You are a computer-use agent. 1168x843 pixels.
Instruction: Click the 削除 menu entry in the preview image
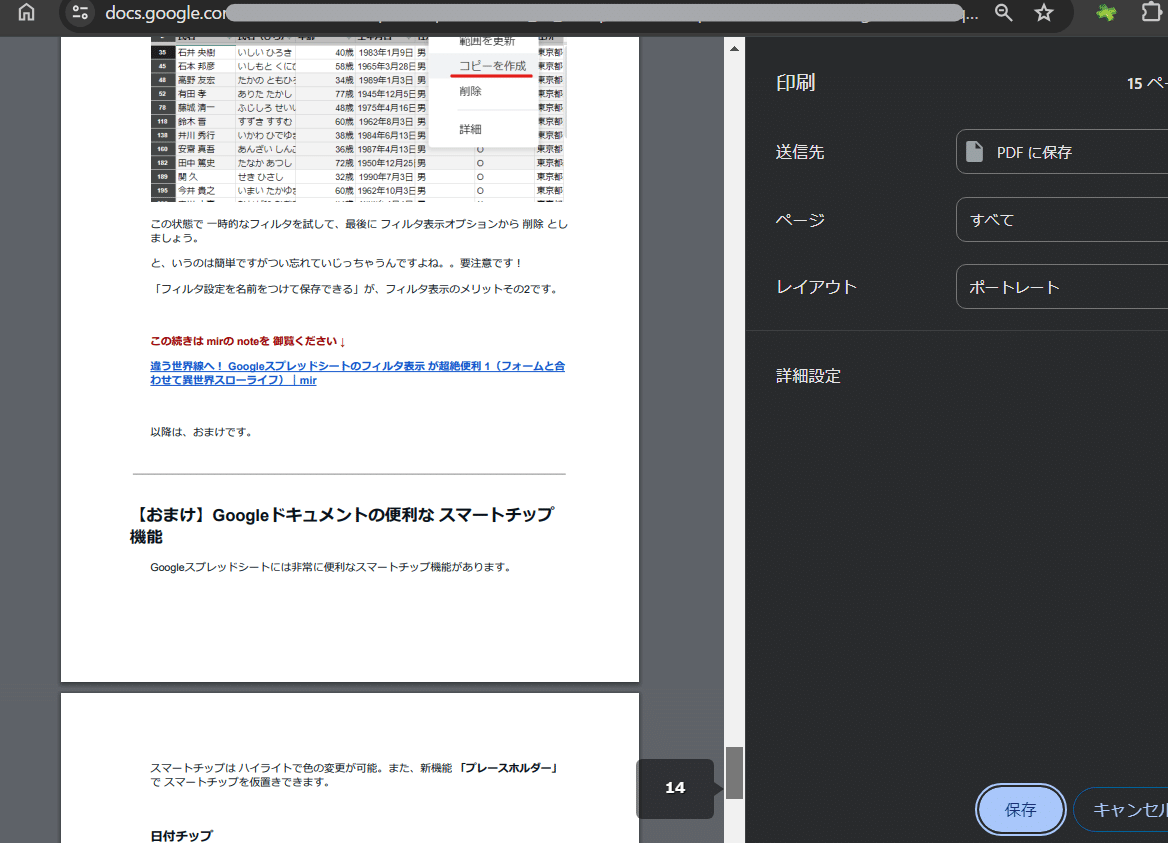470,91
